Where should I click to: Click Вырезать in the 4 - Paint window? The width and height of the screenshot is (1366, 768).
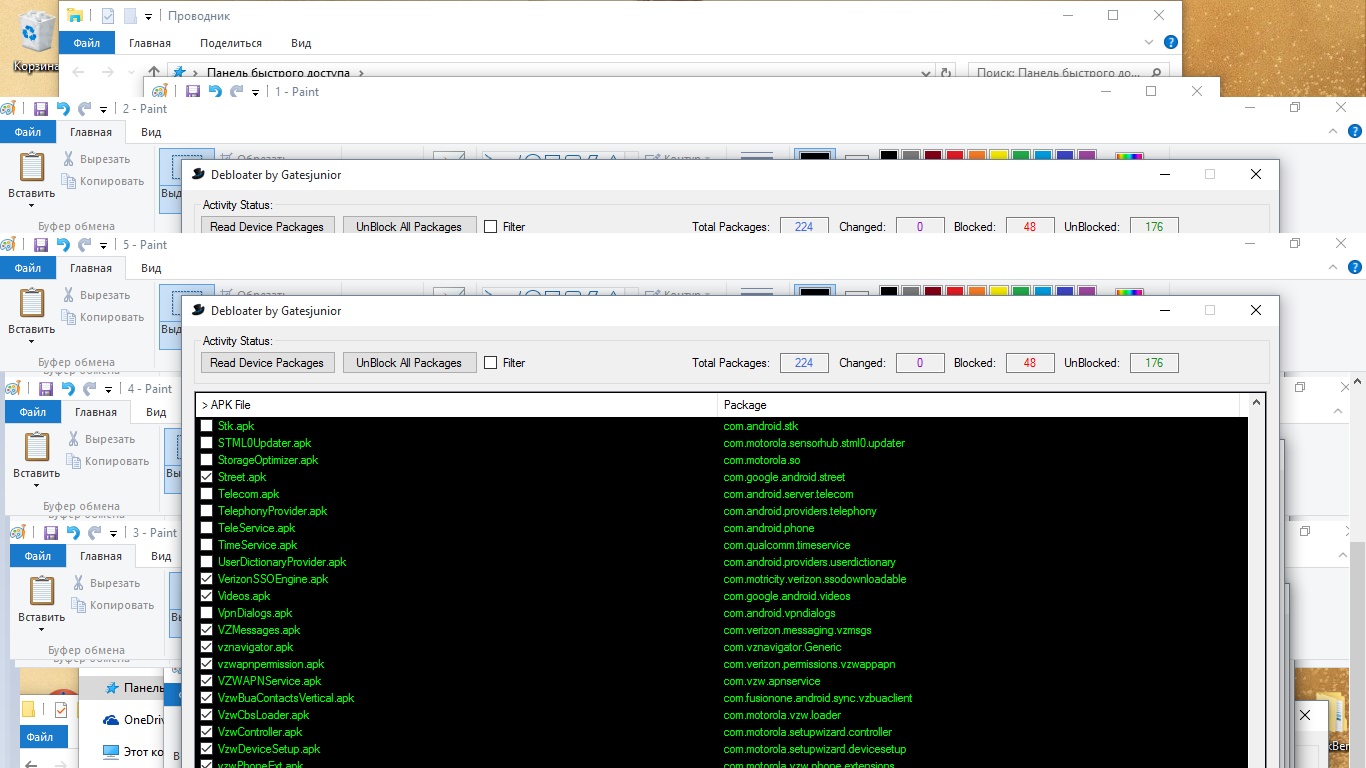(101, 439)
